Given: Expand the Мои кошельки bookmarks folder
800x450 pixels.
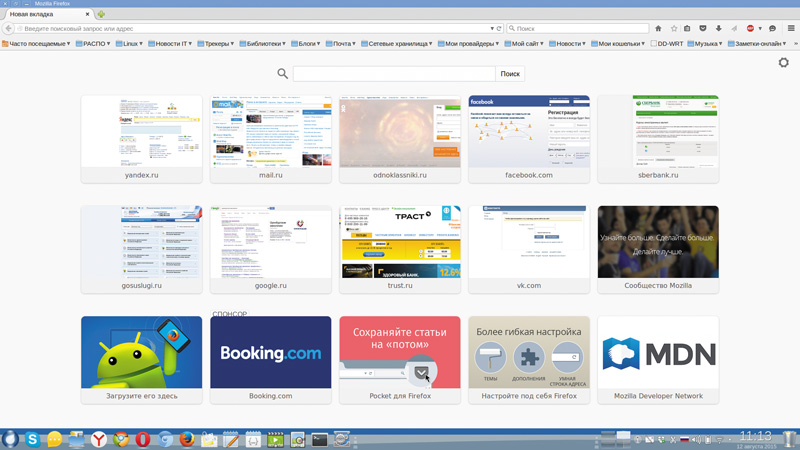Looking at the screenshot, I should 618,44.
